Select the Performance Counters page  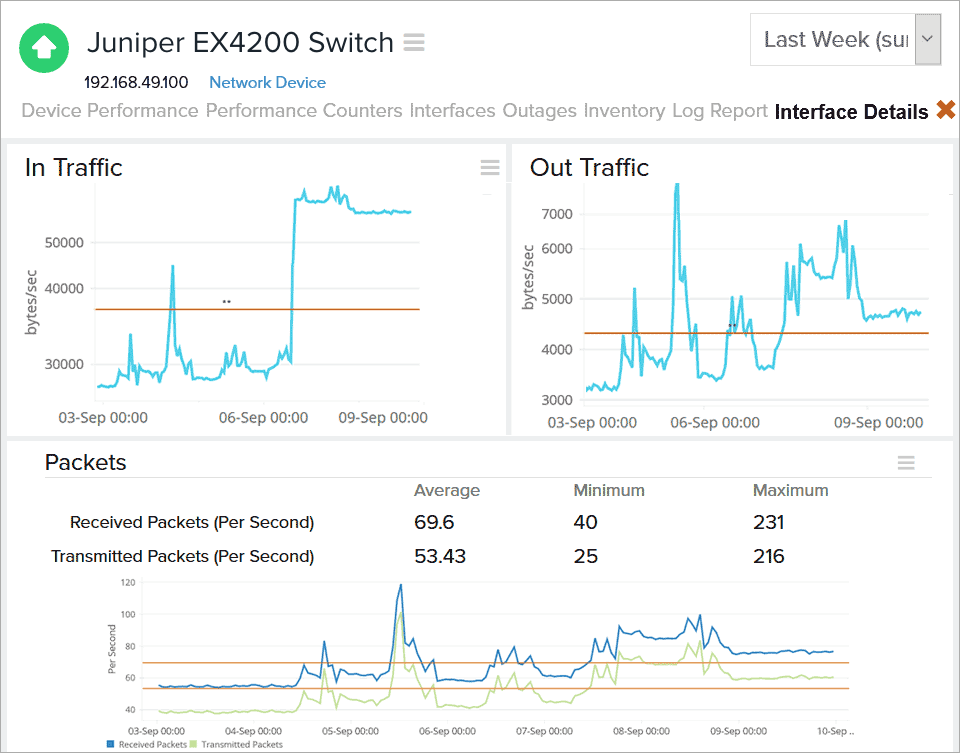pyautogui.click(x=303, y=111)
